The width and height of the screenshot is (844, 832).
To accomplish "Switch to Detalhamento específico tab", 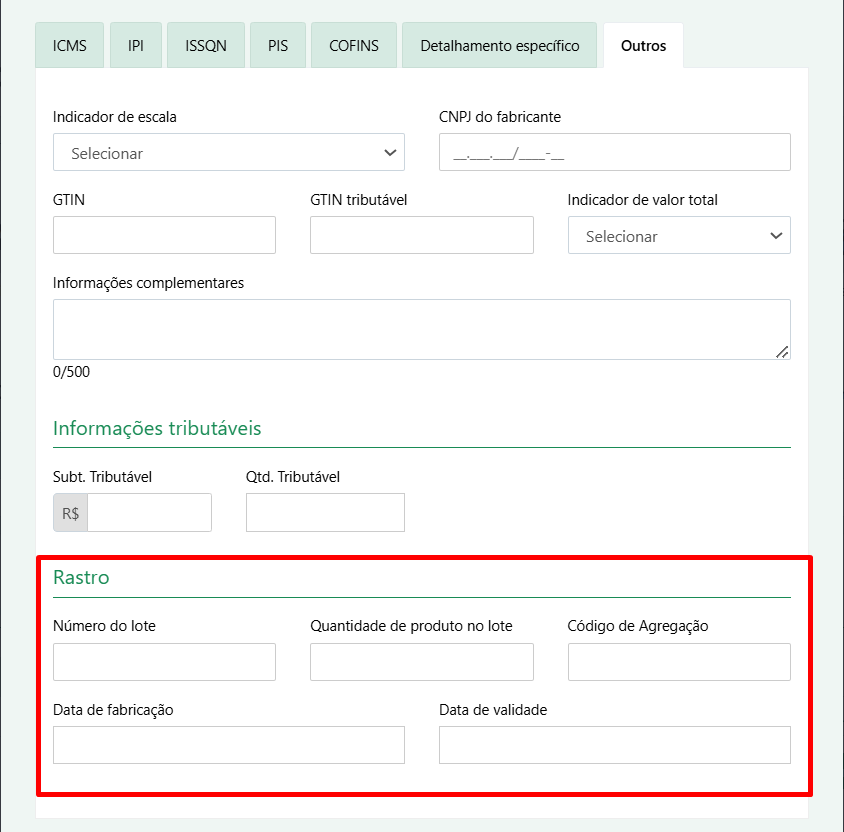I will tap(500, 46).
